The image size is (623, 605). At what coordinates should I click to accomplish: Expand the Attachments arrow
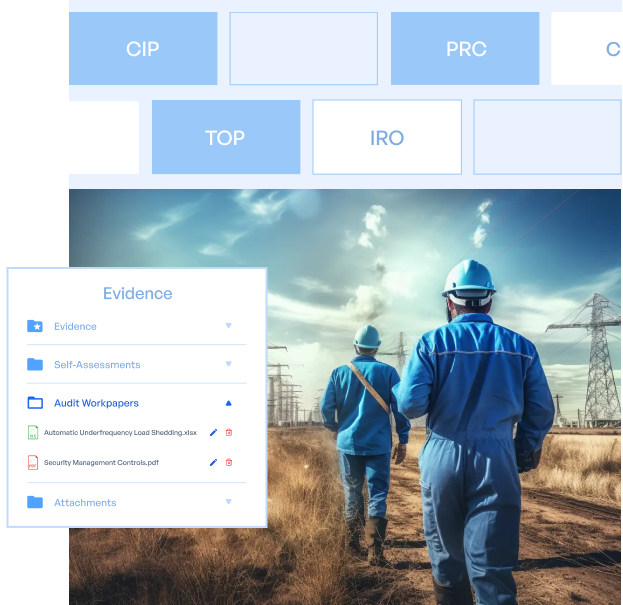point(228,502)
